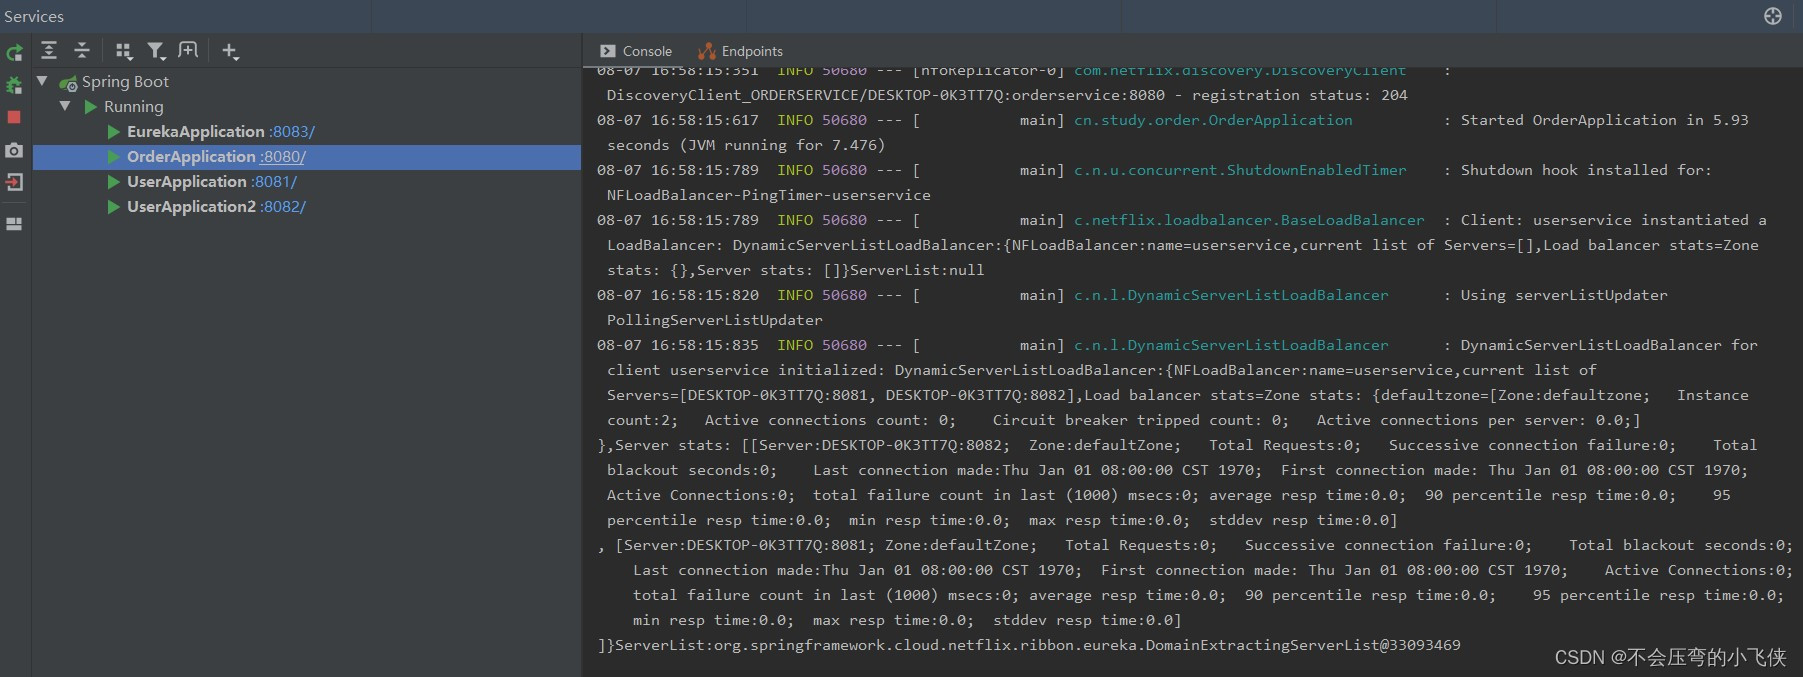
Task: Switch to the Console tab
Action: [636, 51]
